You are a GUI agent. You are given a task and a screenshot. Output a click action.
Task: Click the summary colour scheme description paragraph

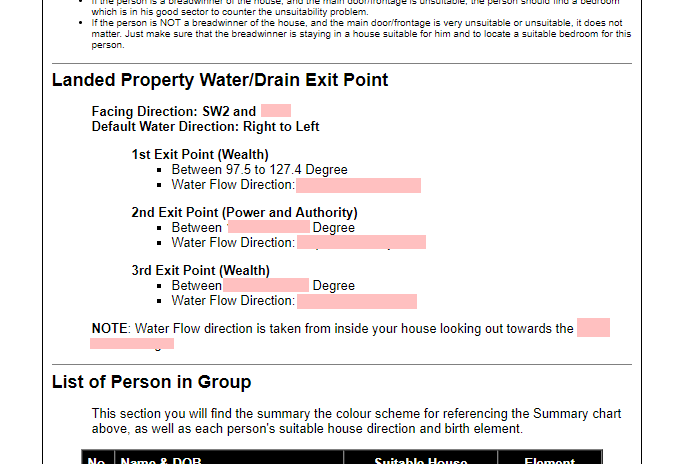tap(358, 421)
